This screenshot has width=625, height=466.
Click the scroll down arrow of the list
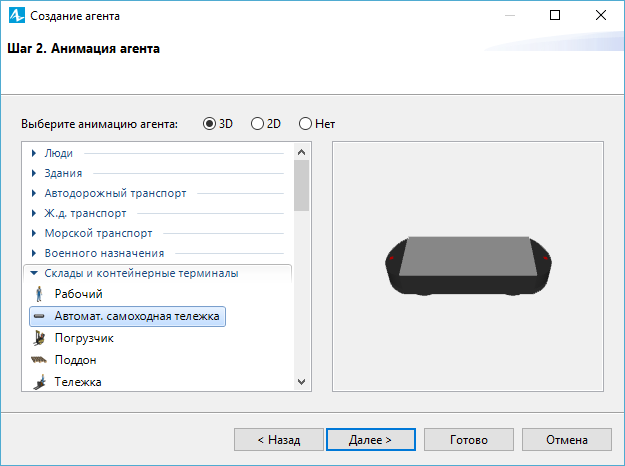point(302,382)
